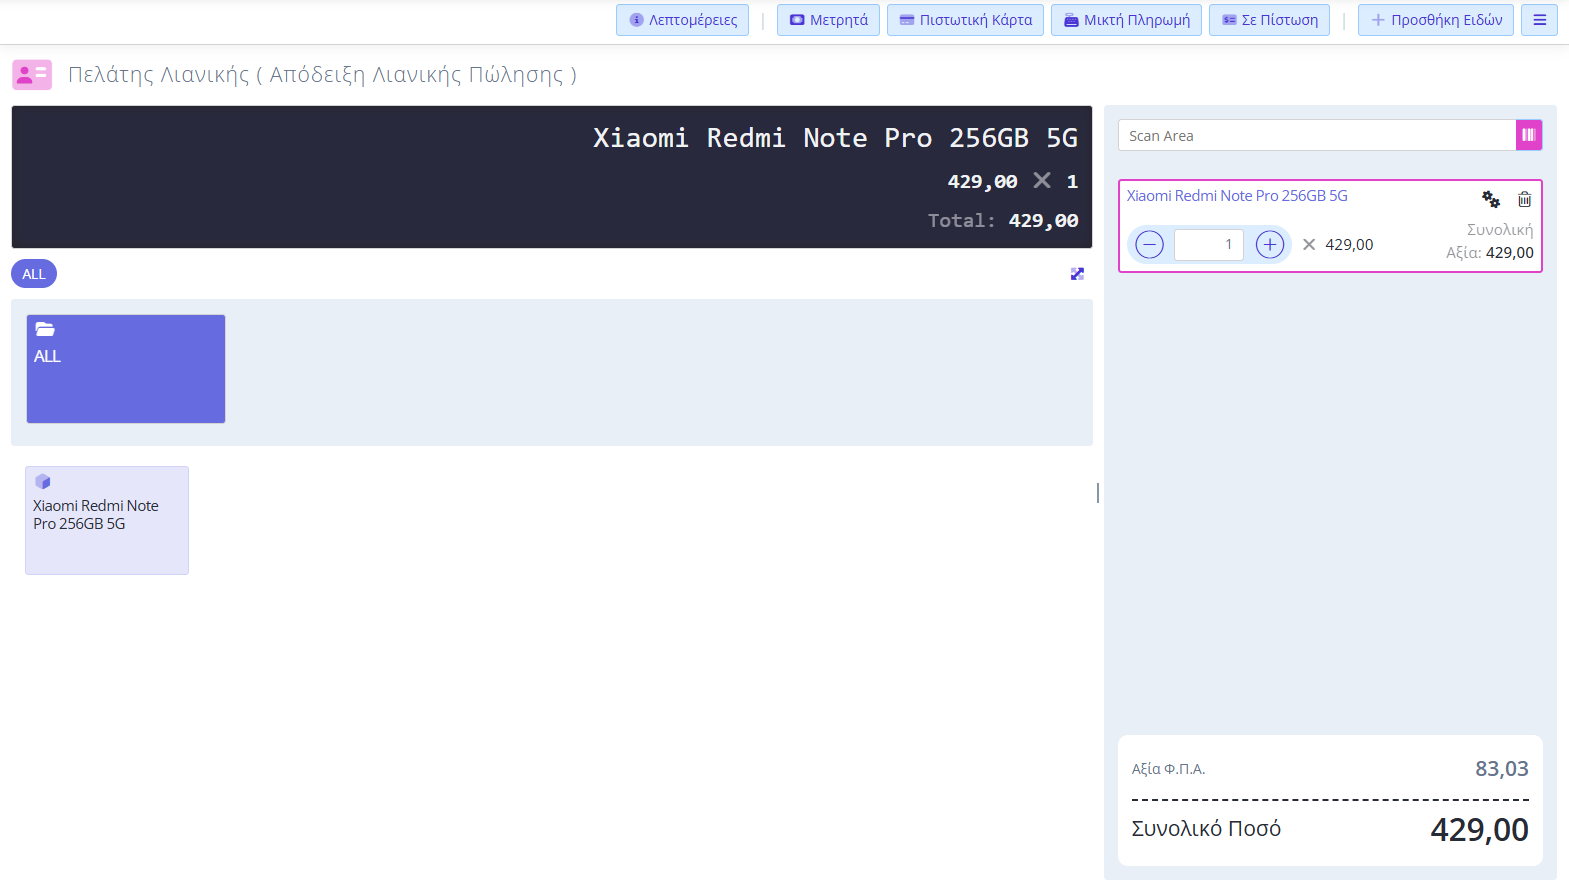Choose Μικτή Πληρωμή mixed payment

(1126, 20)
